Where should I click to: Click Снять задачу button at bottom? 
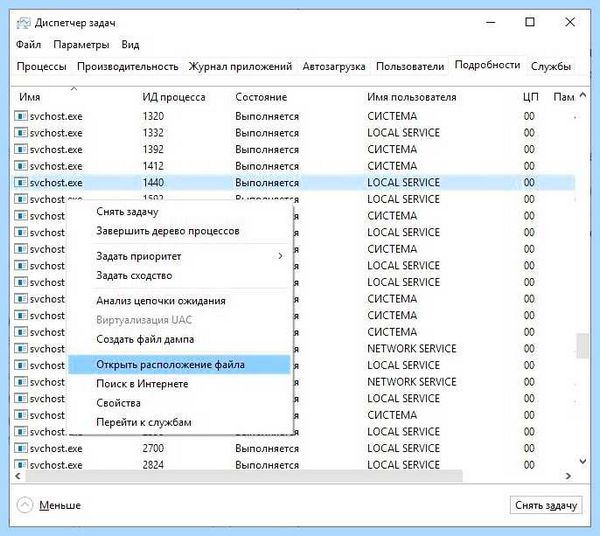coord(546,505)
